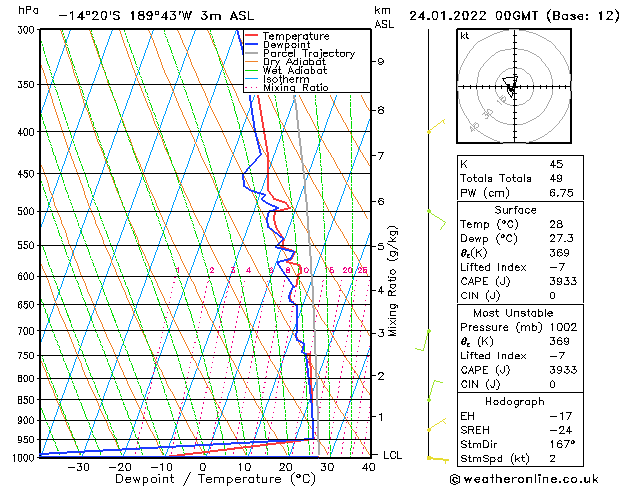The height and width of the screenshot is (486, 629).
Task: Click the PW (cm) value 6.75
Action: (561, 193)
